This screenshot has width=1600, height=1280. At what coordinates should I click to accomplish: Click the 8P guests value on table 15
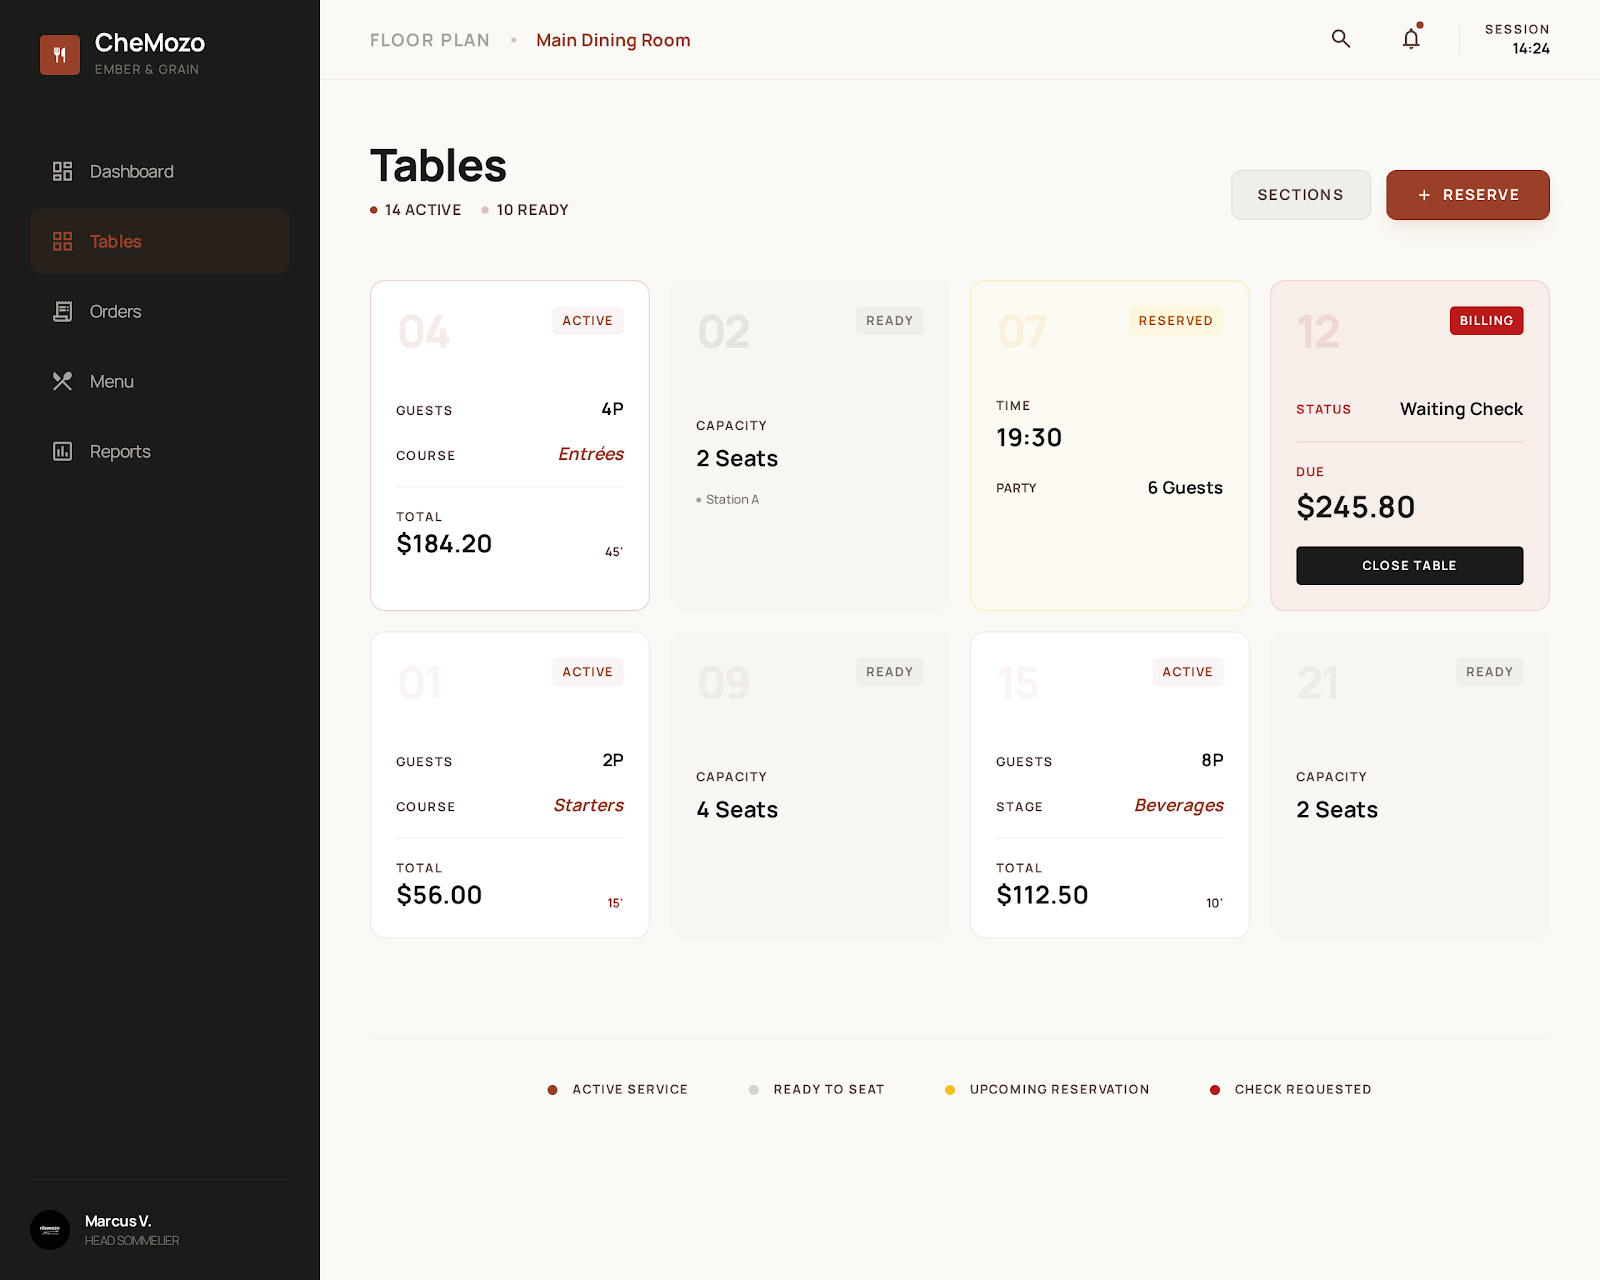[1212, 760]
